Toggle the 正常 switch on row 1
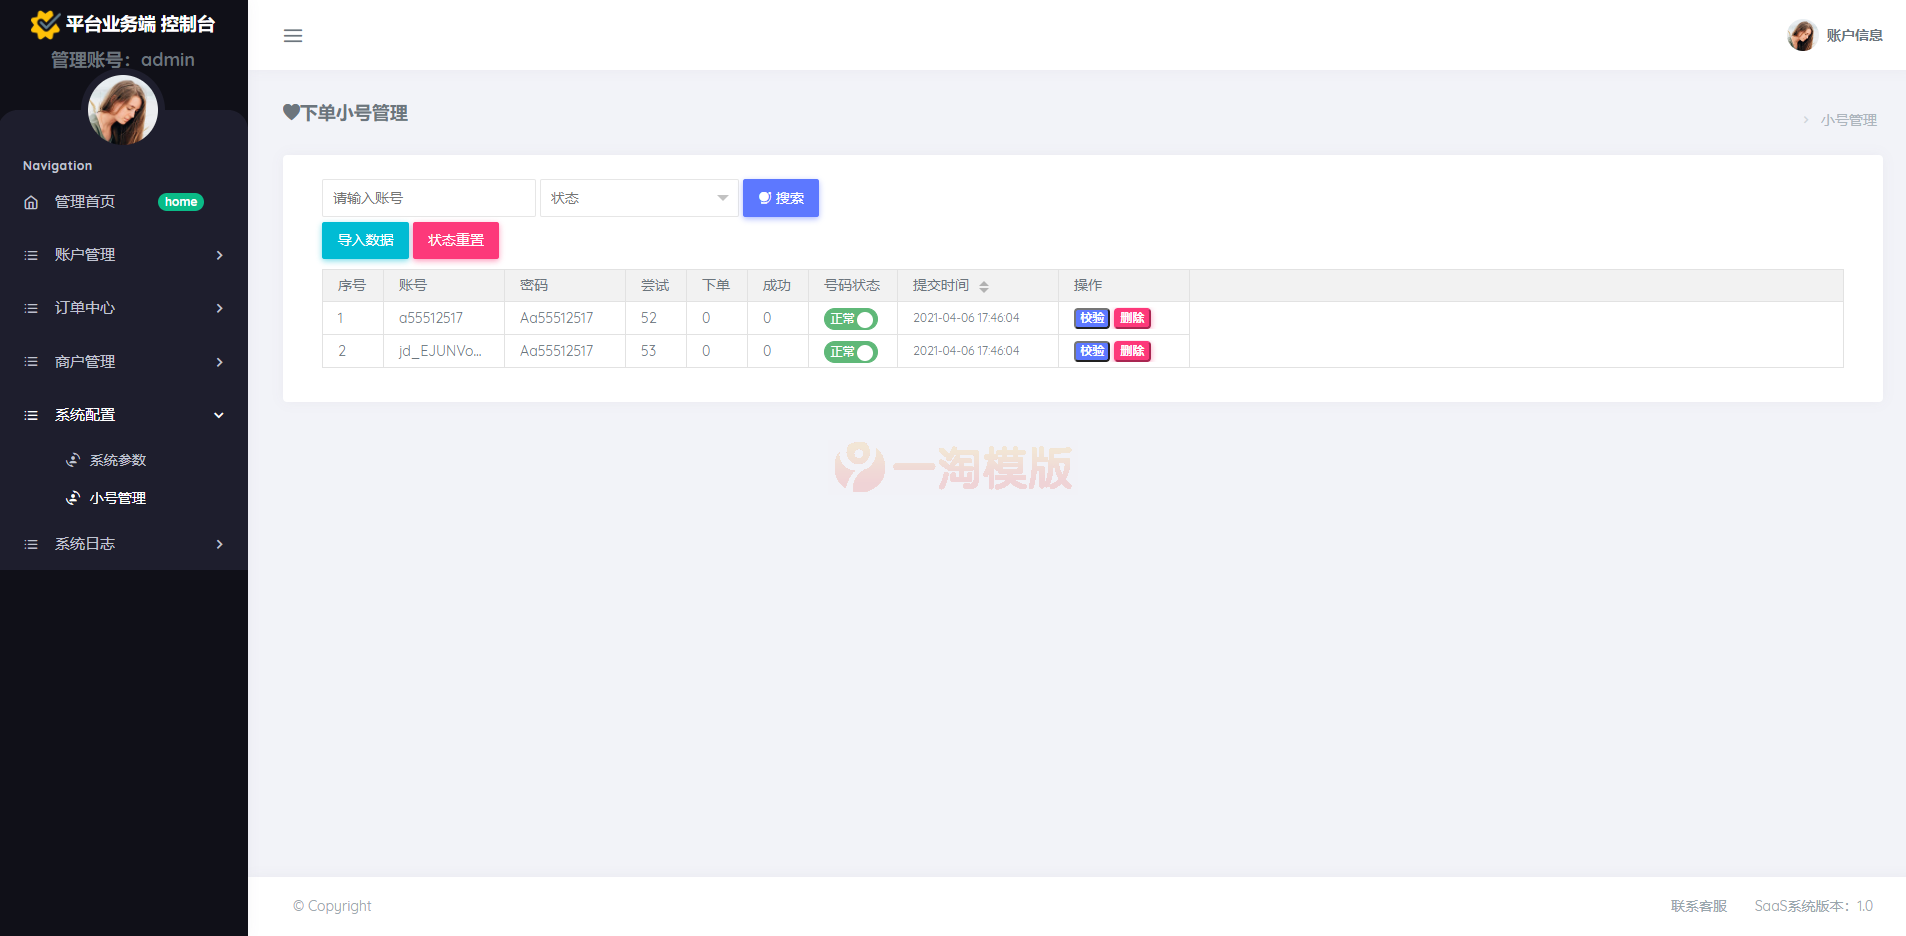The image size is (1906, 936). [851, 318]
